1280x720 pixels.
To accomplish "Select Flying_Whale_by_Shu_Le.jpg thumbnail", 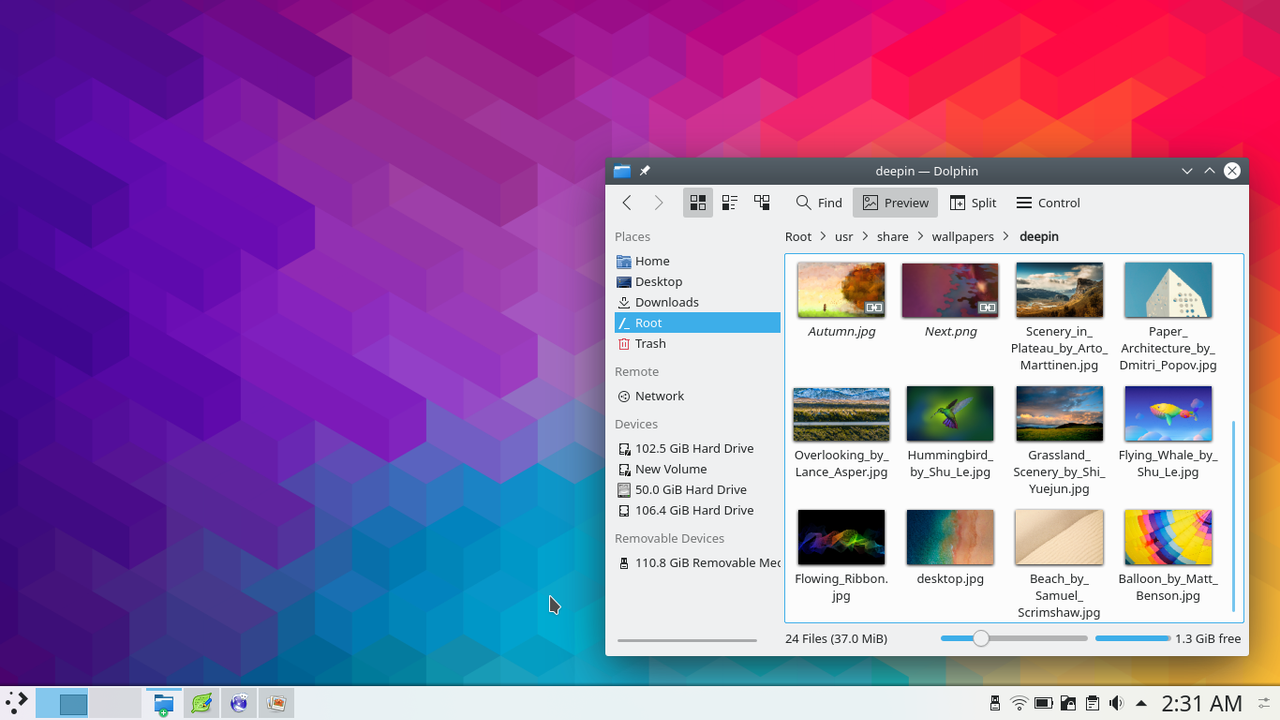I will point(1168,414).
